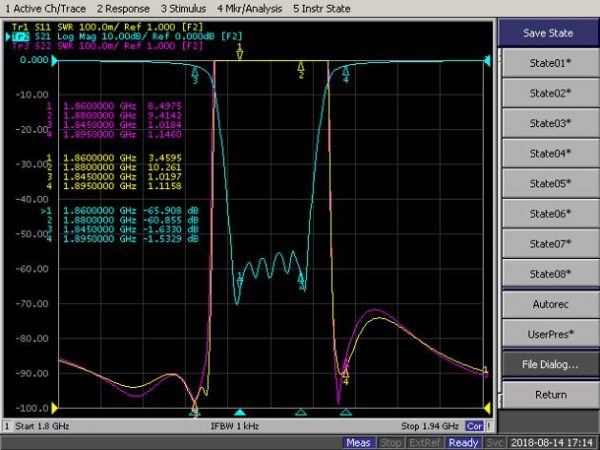Save to State01 register

(550, 63)
